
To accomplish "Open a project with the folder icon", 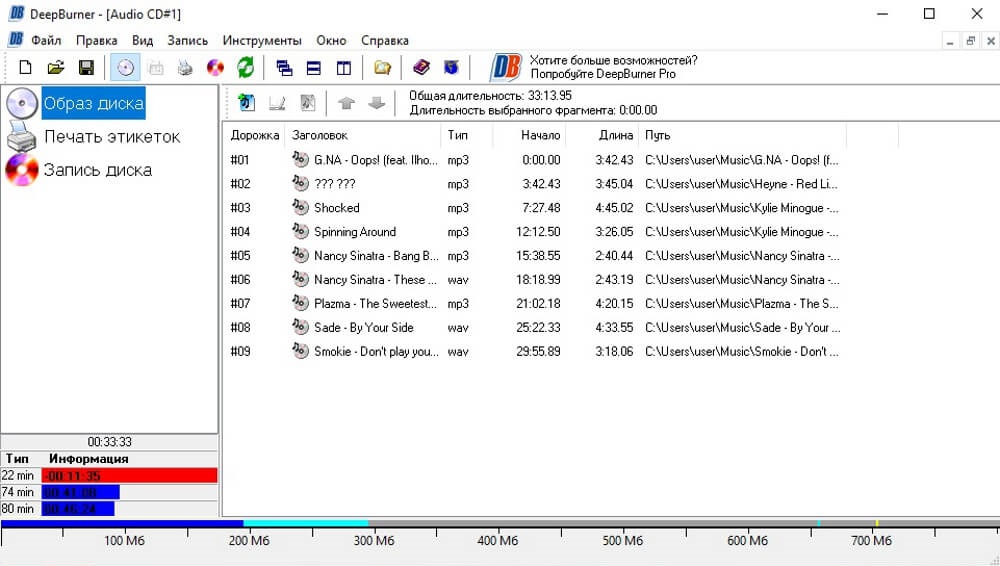I will [x=56, y=67].
